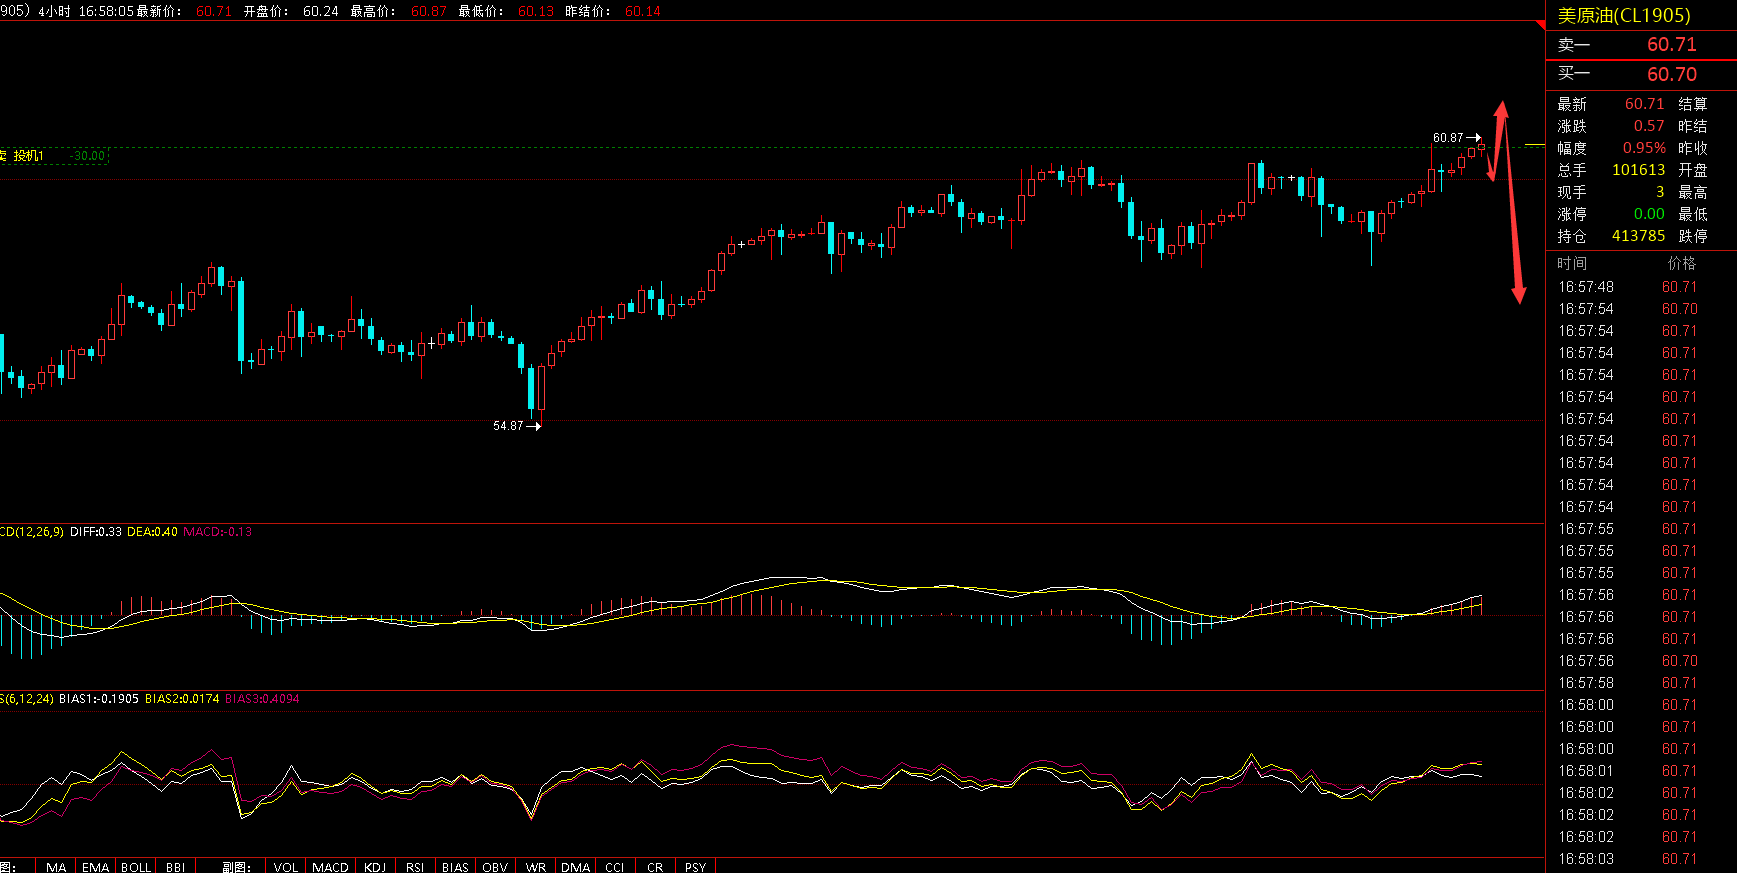Open the MACD sub-chart indicator tab
The height and width of the screenshot is (873, 1737).
pyautogui.click(x=330, y=866)
